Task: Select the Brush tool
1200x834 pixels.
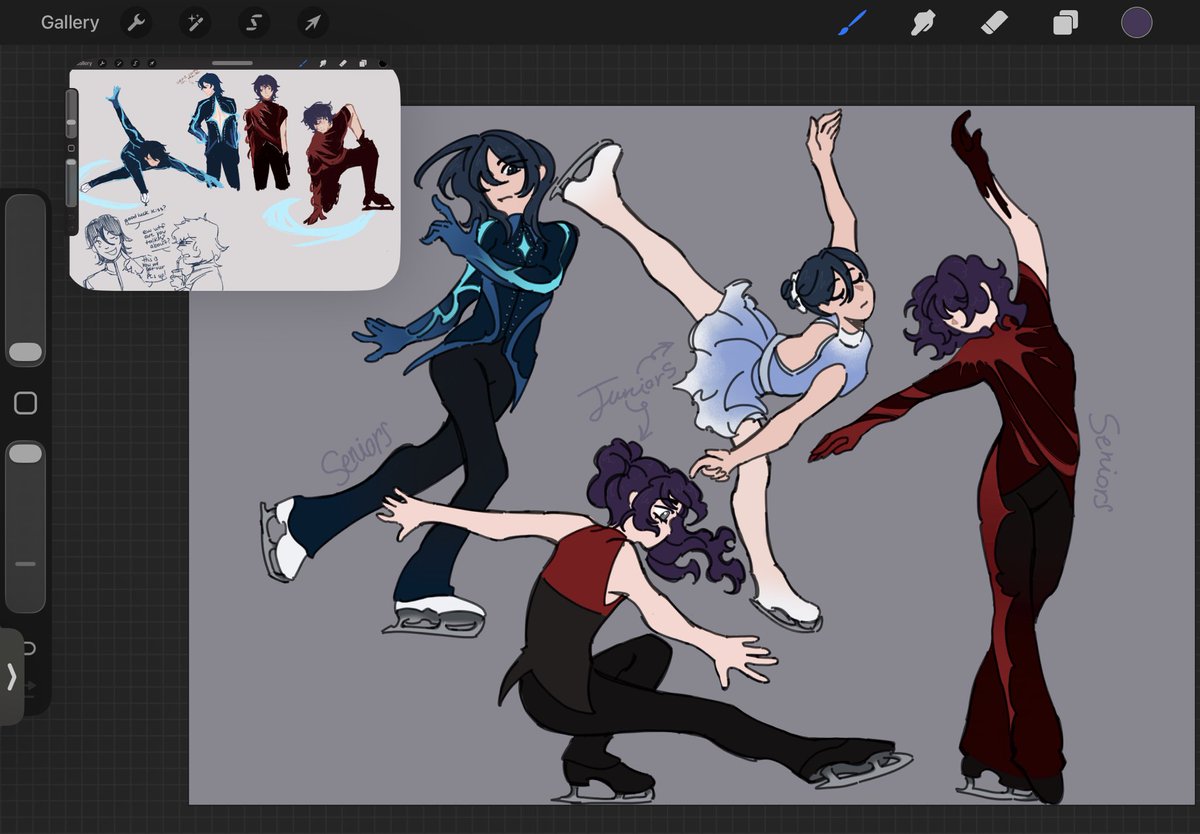Action: (852, 22)
